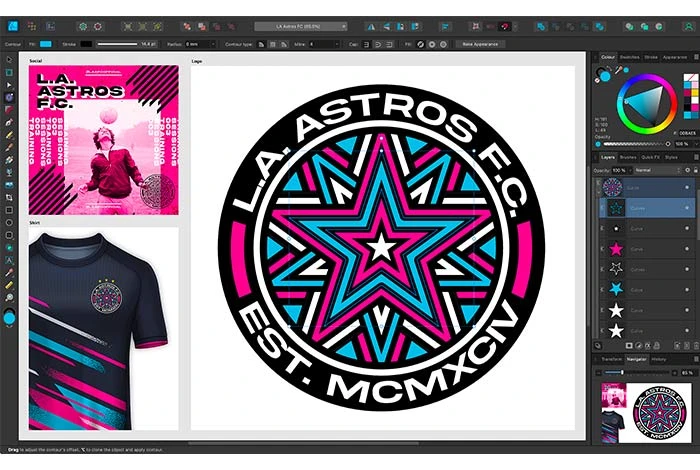Switch to the Pixel persona icon
This screenshot has height=470, width=700.
(x=32, y=26)
